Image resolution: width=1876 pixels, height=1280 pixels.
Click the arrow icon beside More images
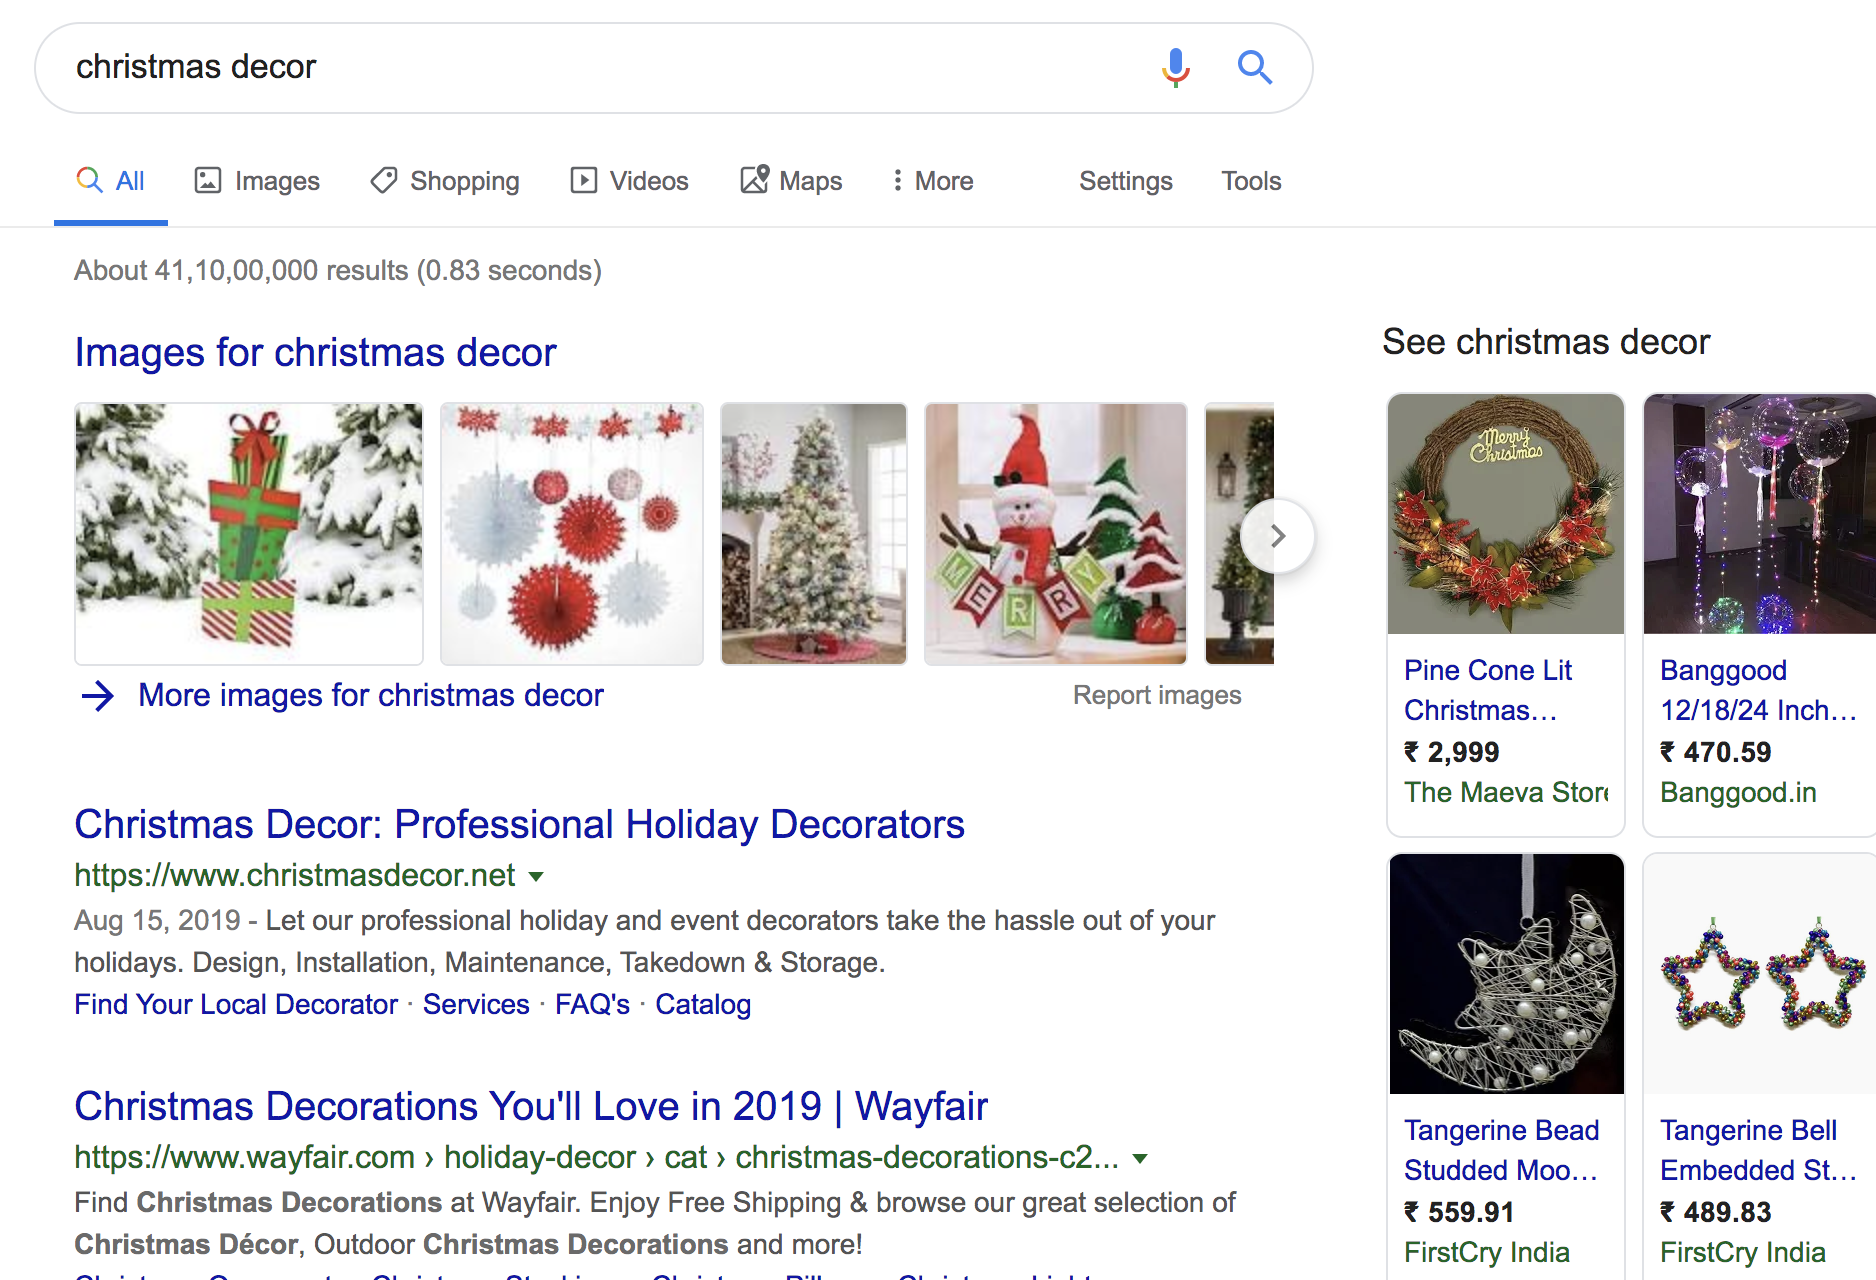coord(98,695)
